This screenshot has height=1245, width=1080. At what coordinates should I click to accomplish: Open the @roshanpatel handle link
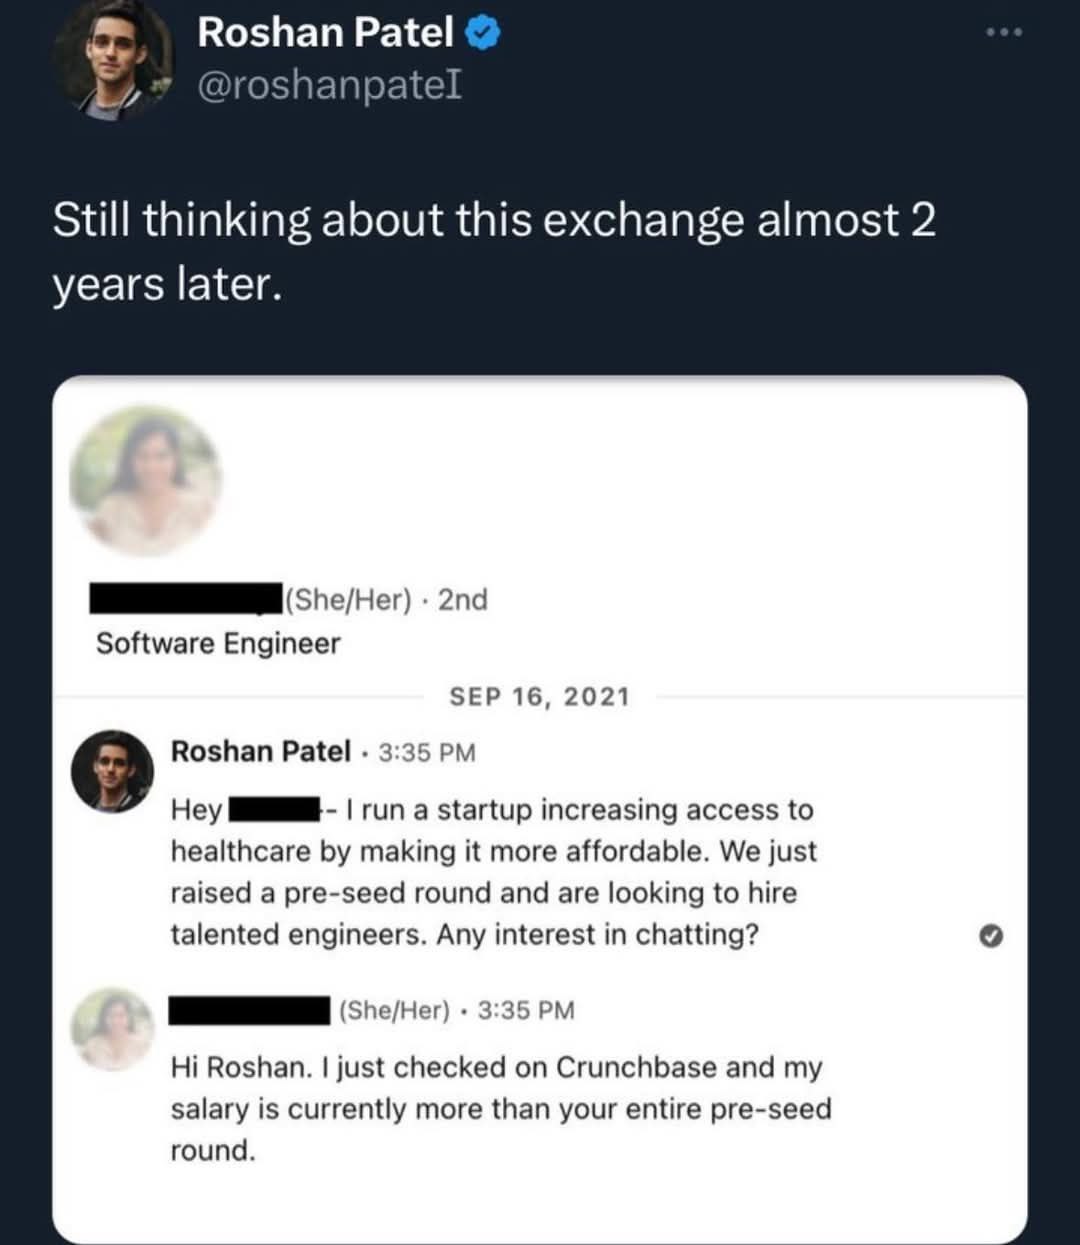tap(330, 86)
